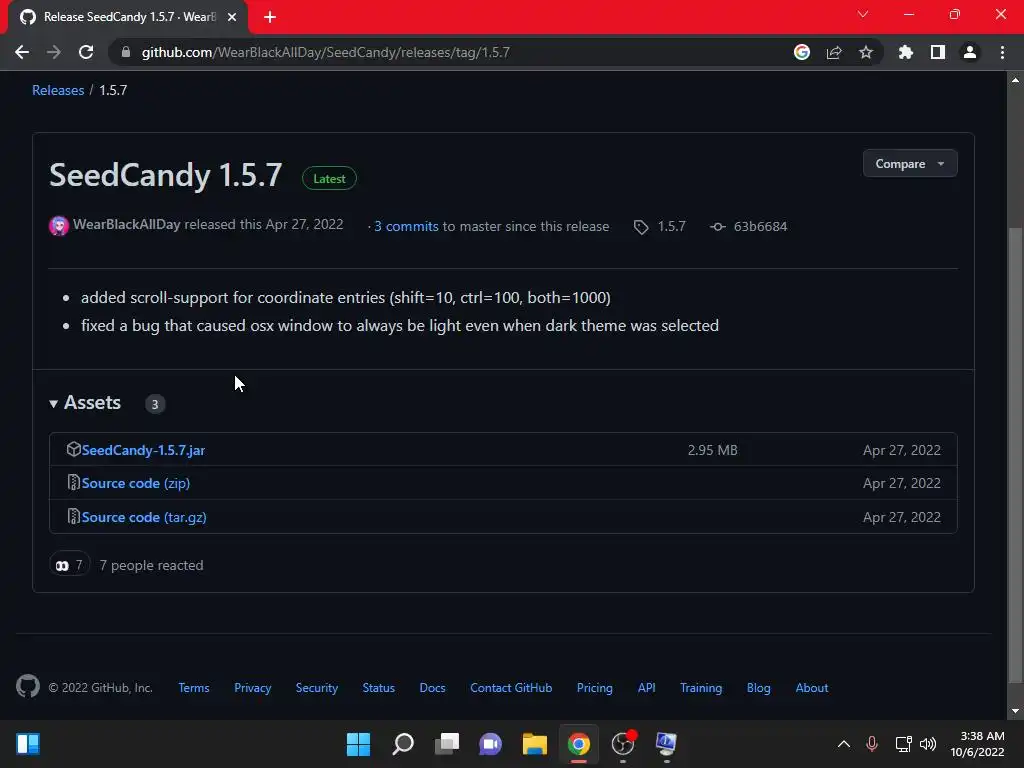Download Source code (zip)
Screen dimensions: 1024x768
coord(136,483)
